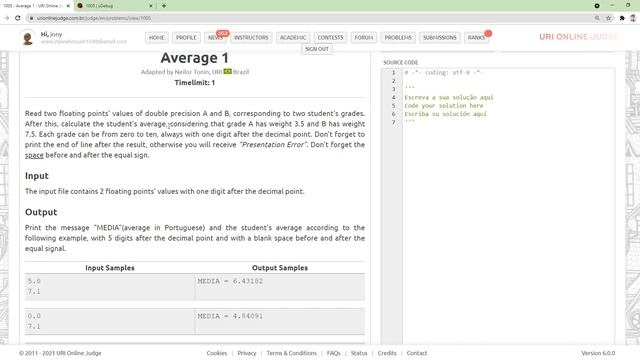The image size is (640, 360).
Task: Bookmark this page with the star icon
Action: click(609, 18)
